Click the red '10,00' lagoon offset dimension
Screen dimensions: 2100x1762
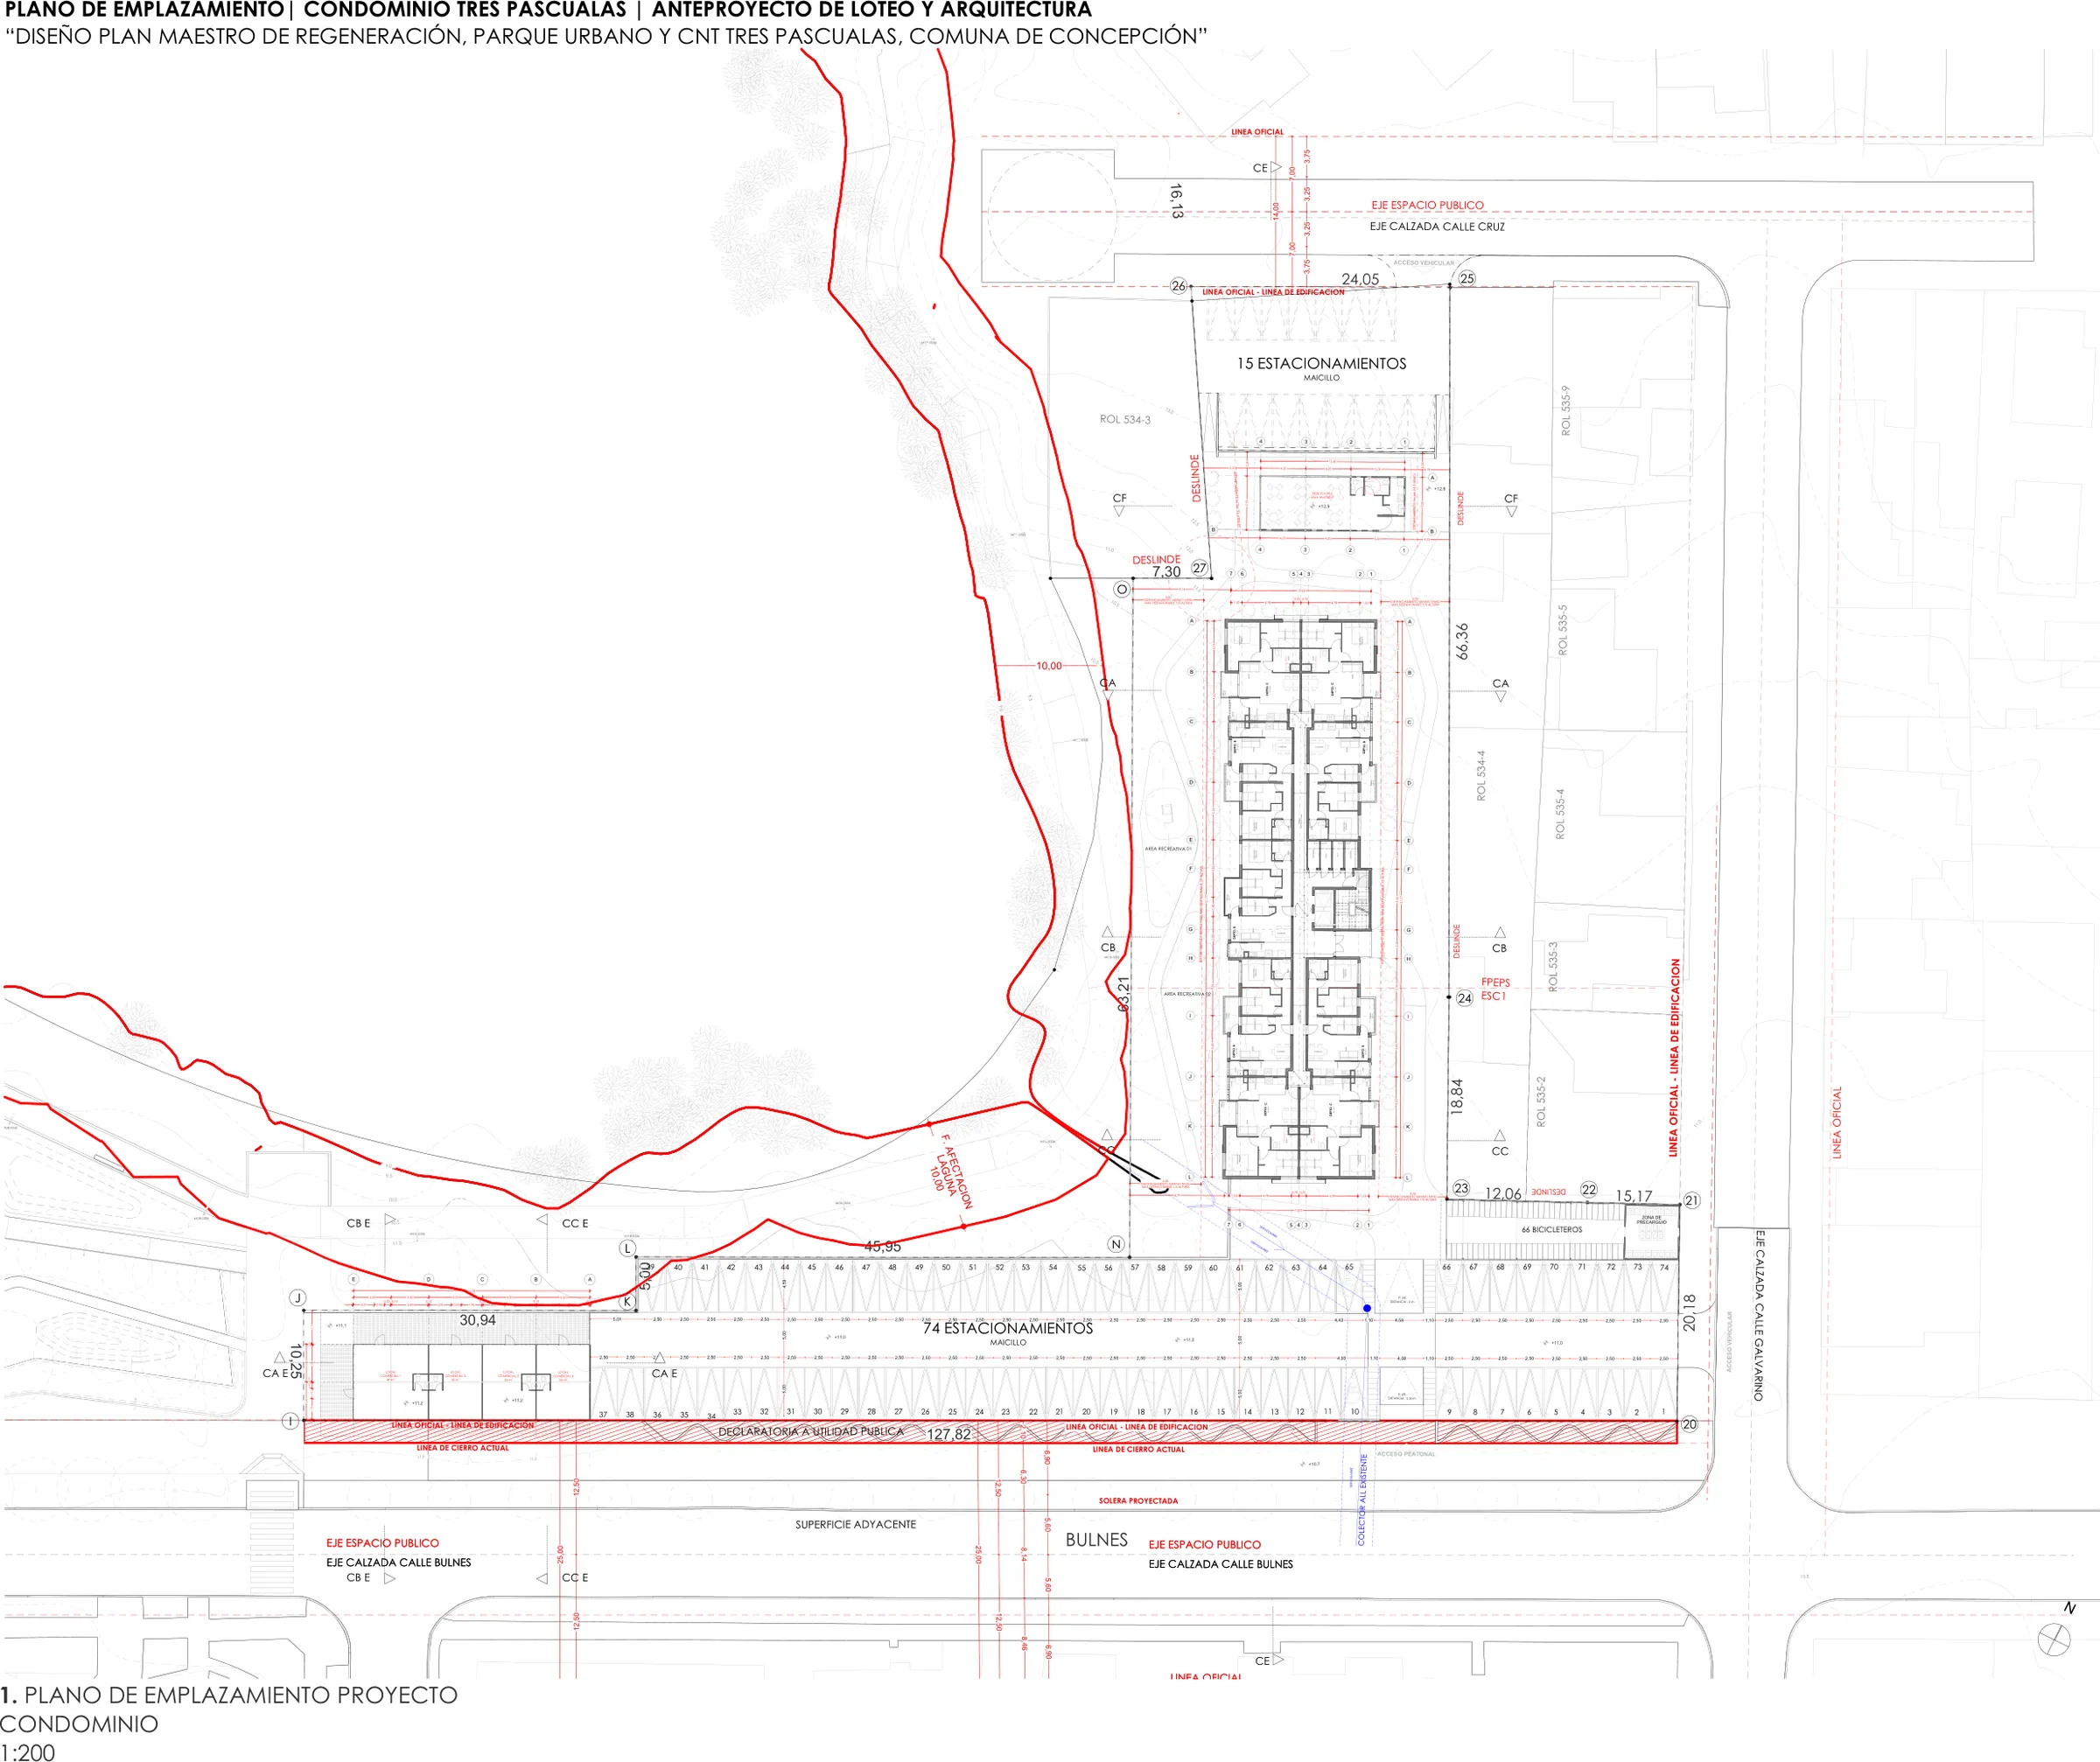point(1049,666)
